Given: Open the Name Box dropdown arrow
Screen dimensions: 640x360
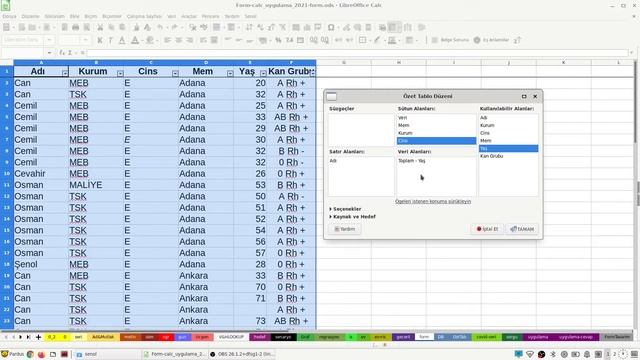Looking at the screenshot, I should [x=49, y=53].
